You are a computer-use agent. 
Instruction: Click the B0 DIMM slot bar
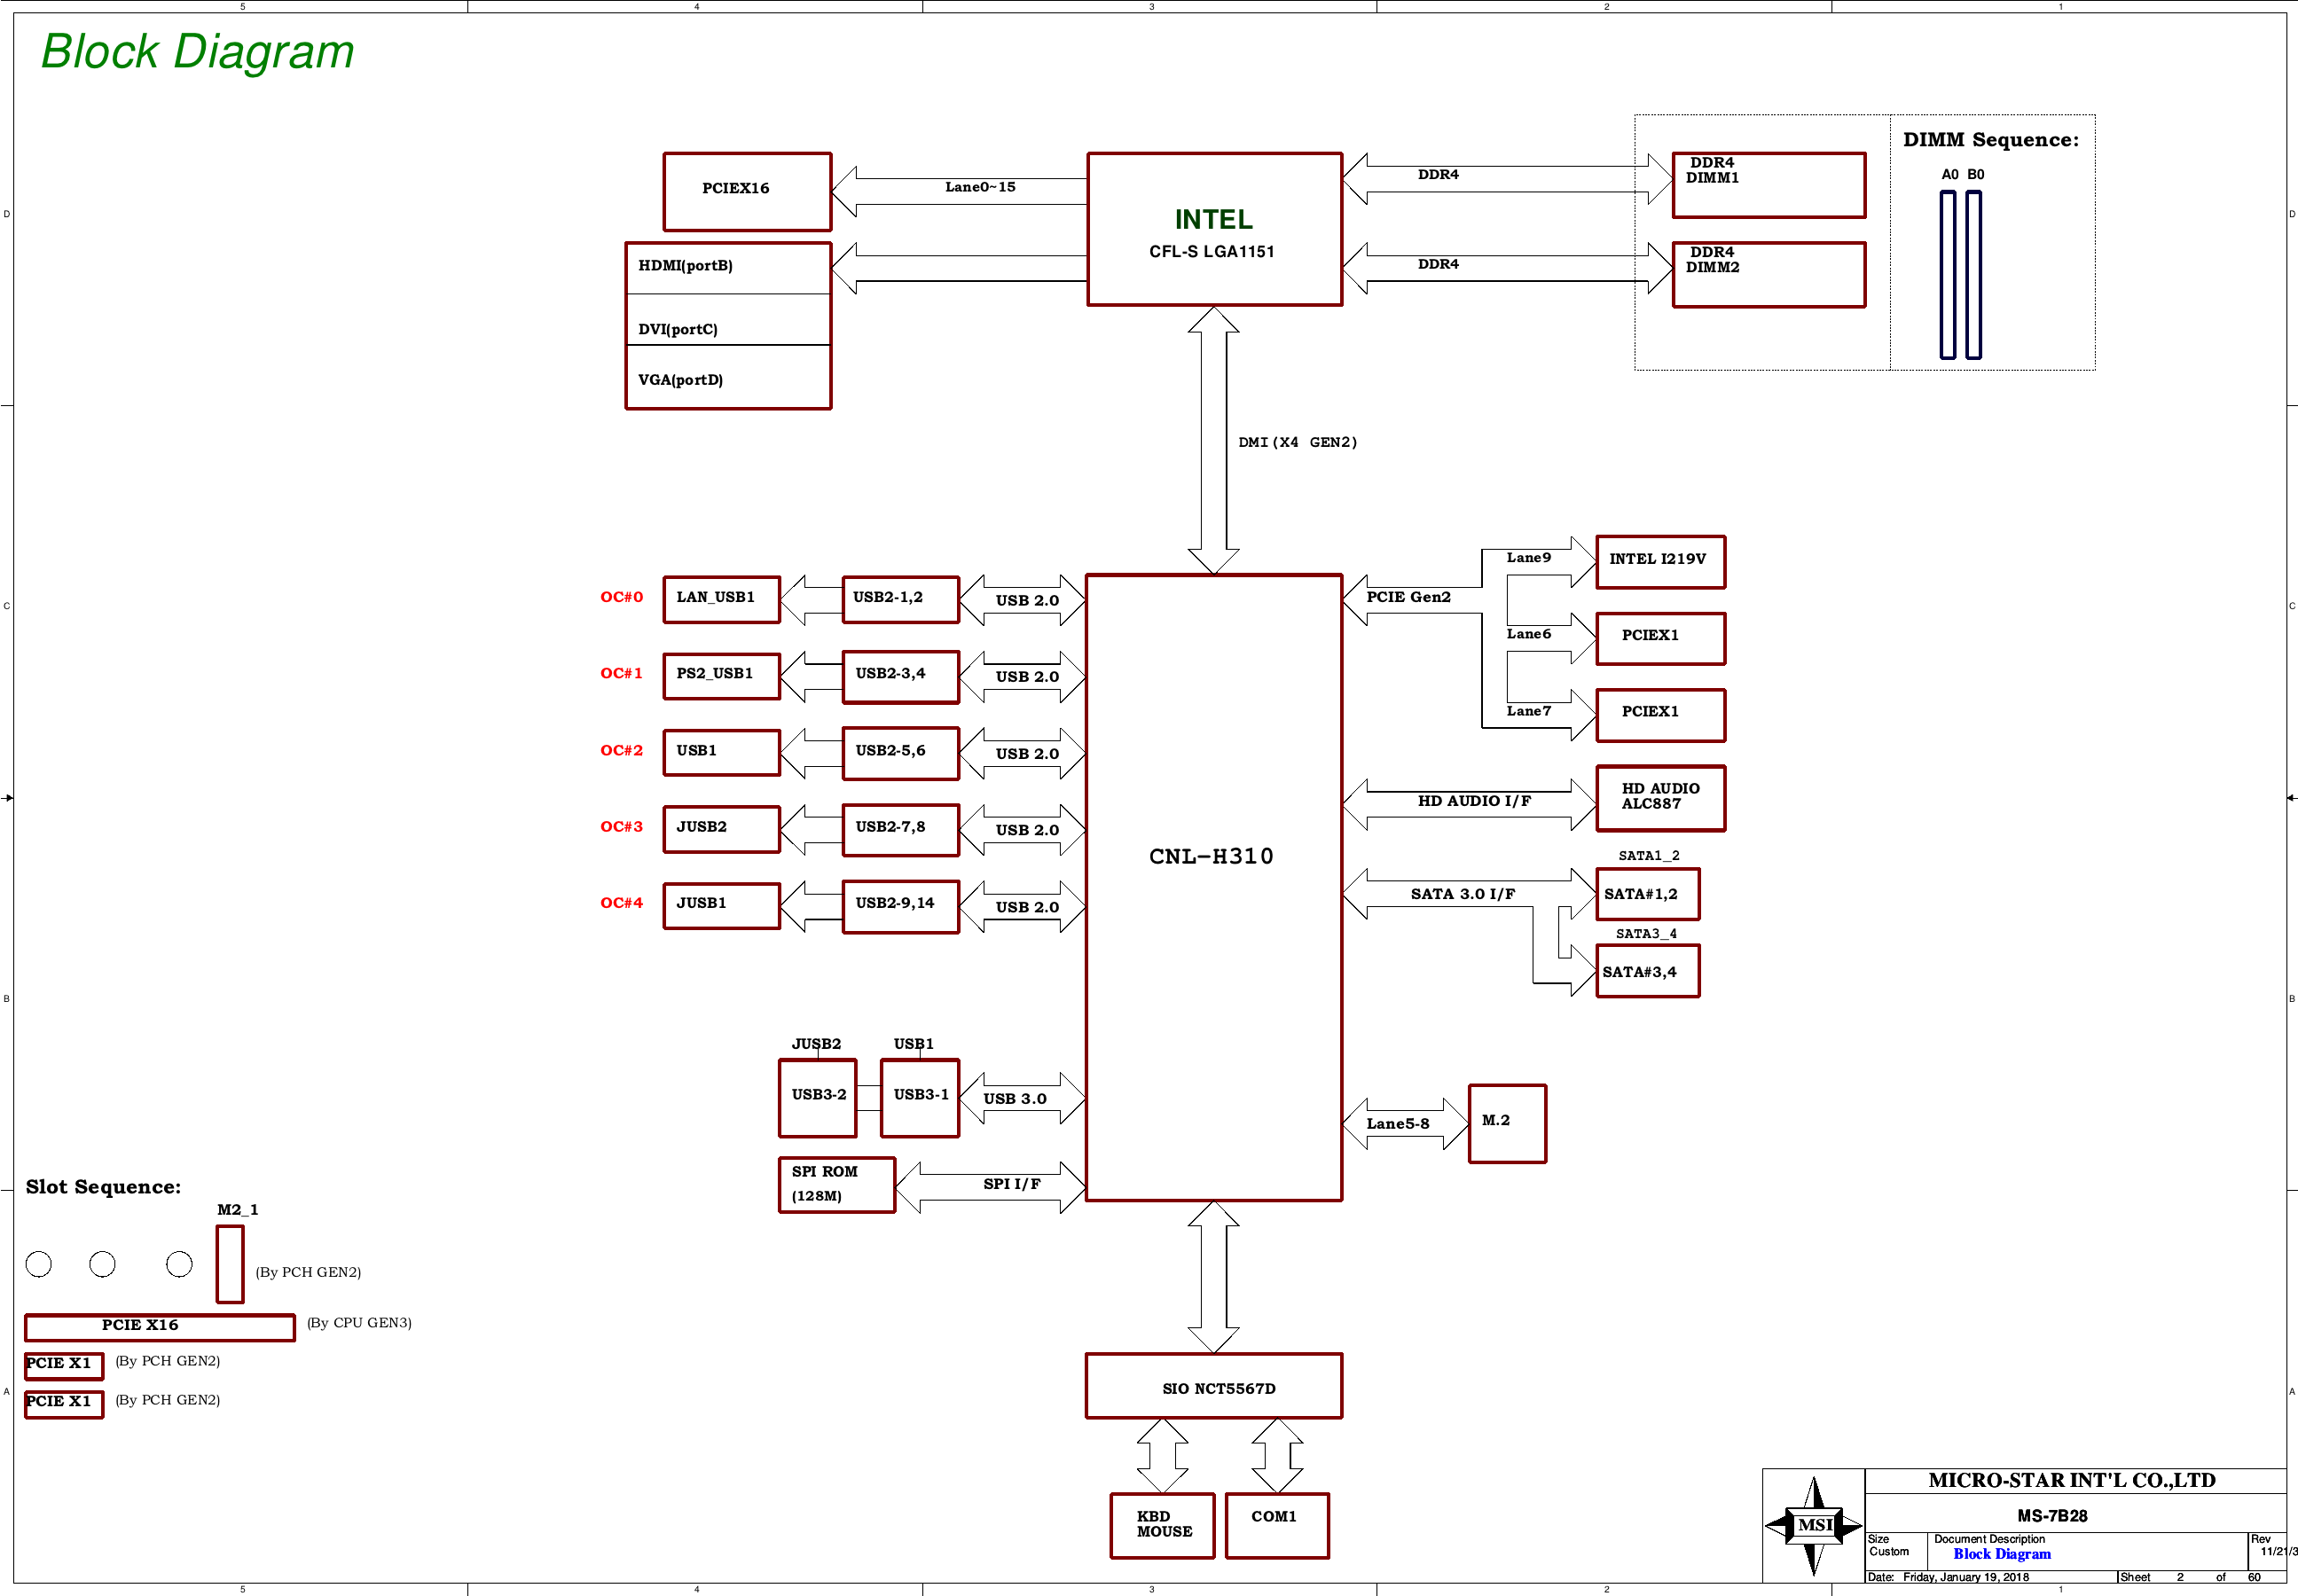click(x=1973, y=275)
